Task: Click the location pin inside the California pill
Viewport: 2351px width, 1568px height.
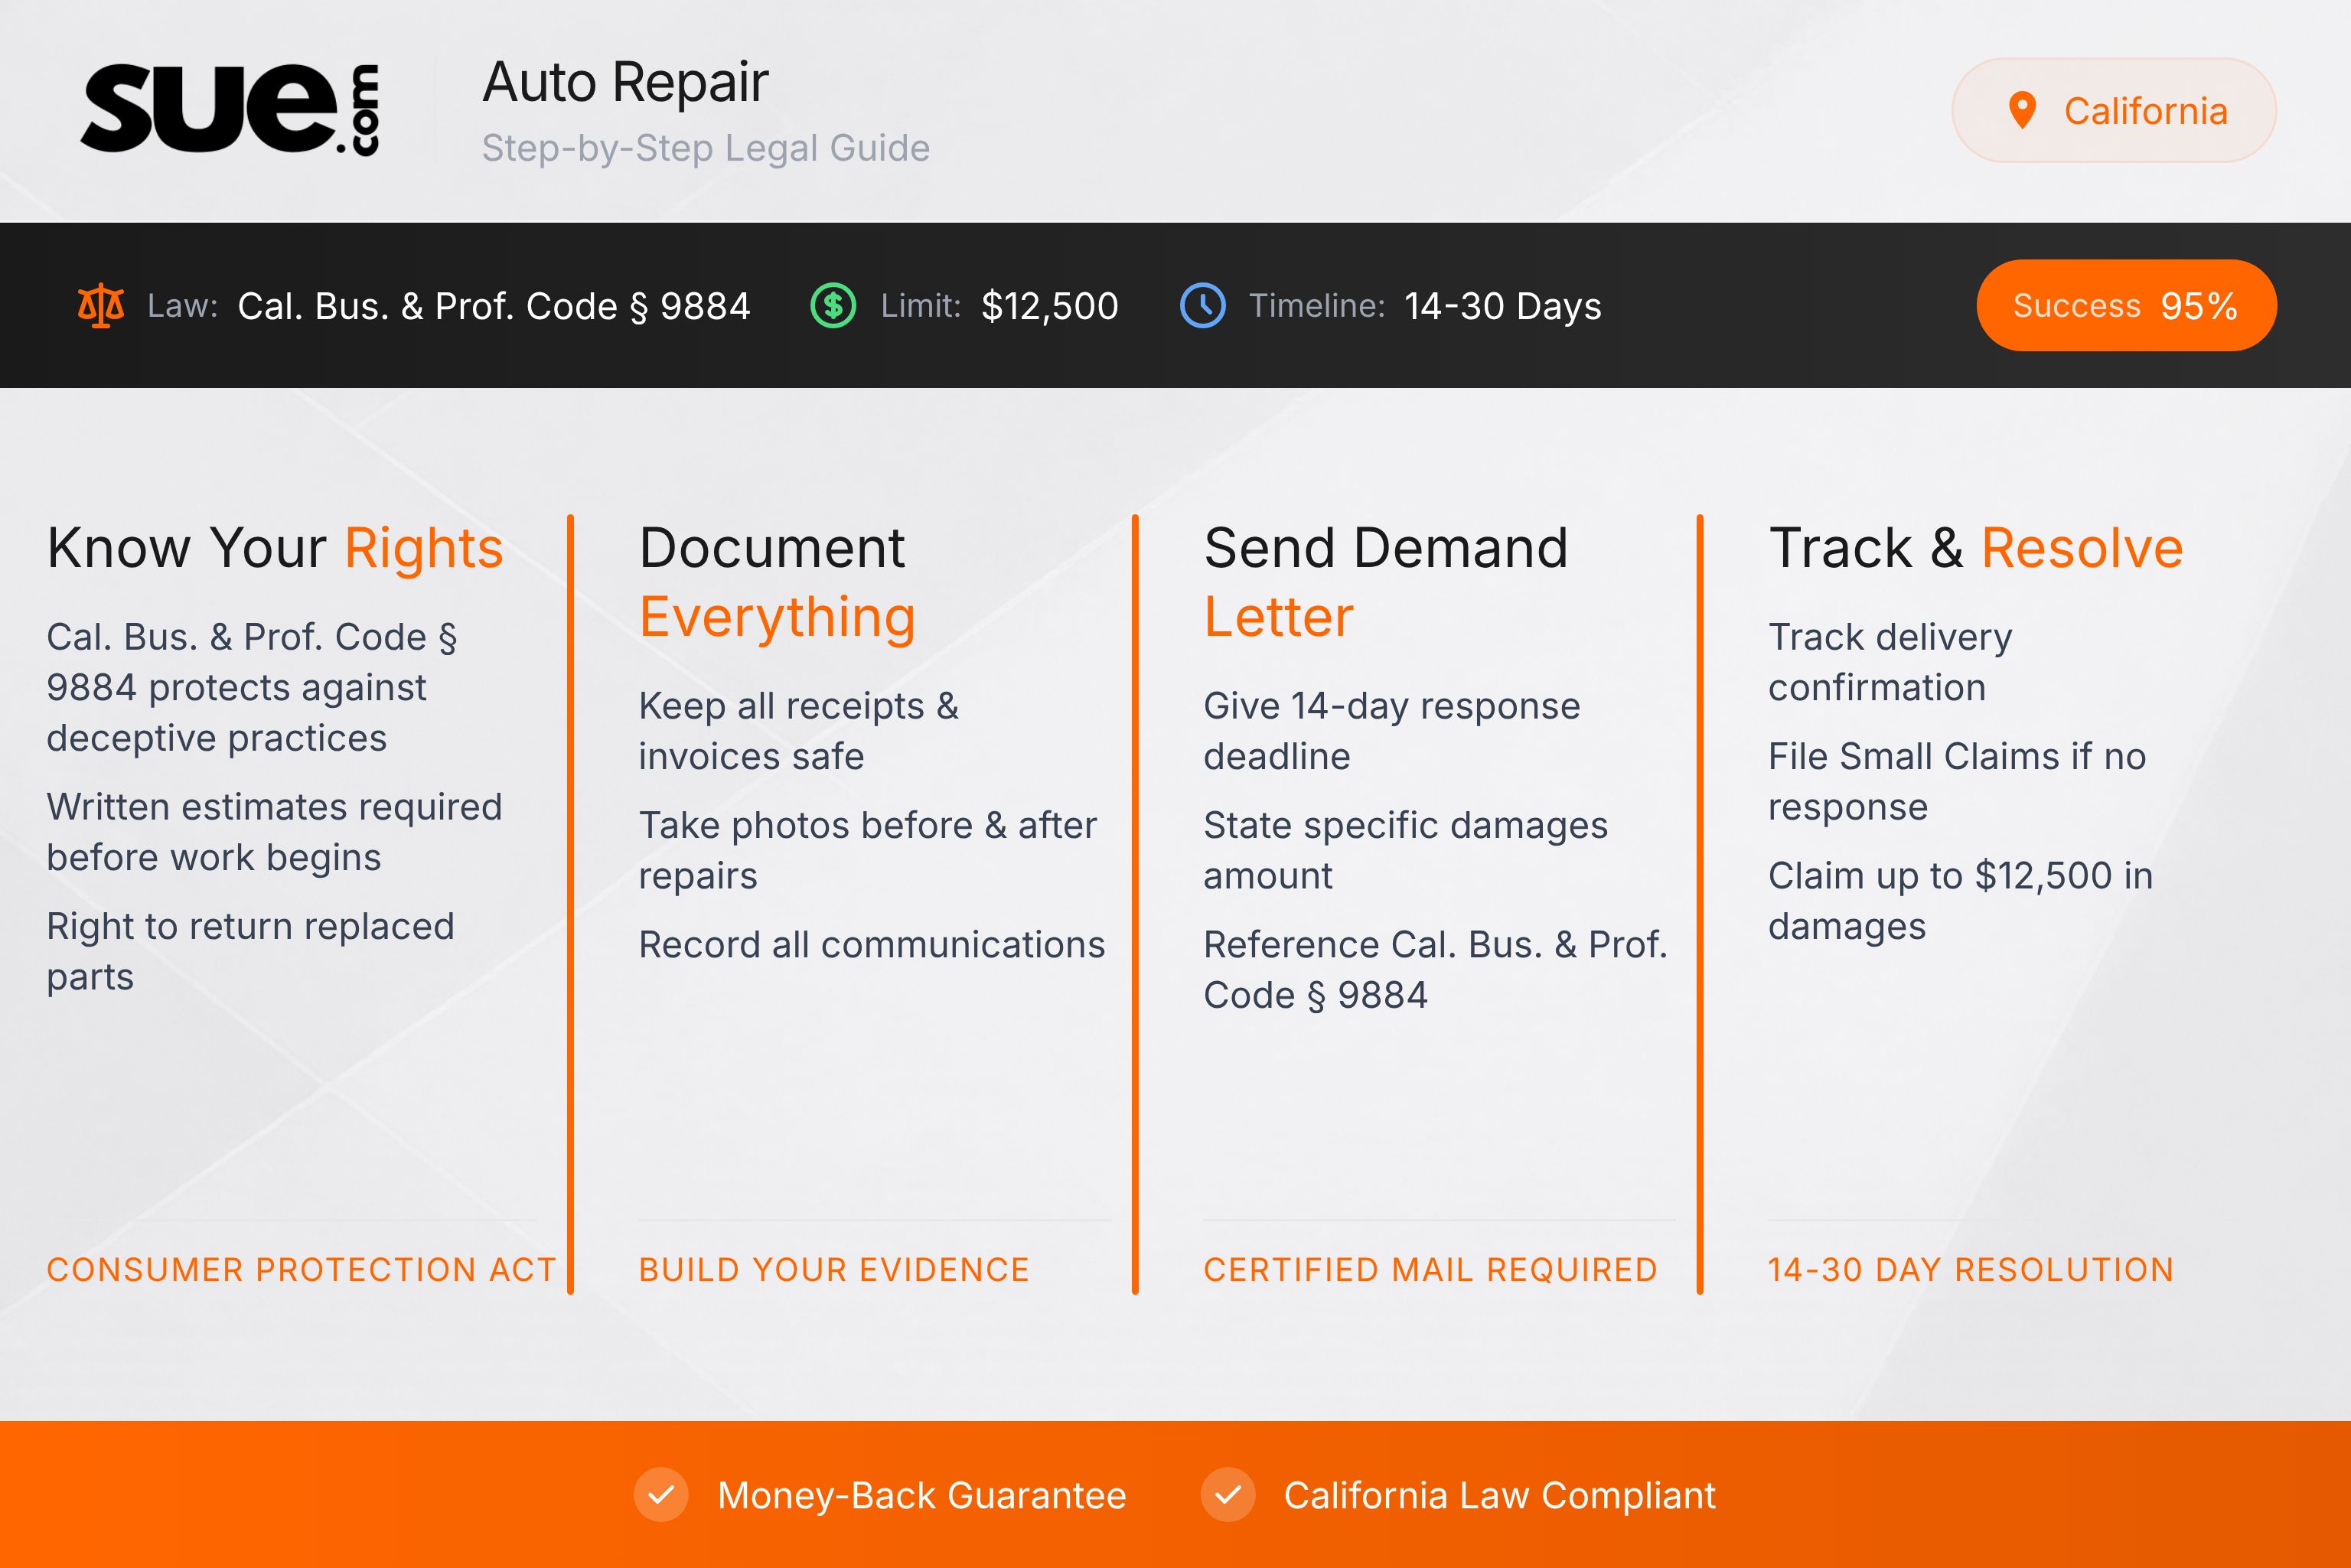Action: tap(2022, 110)
